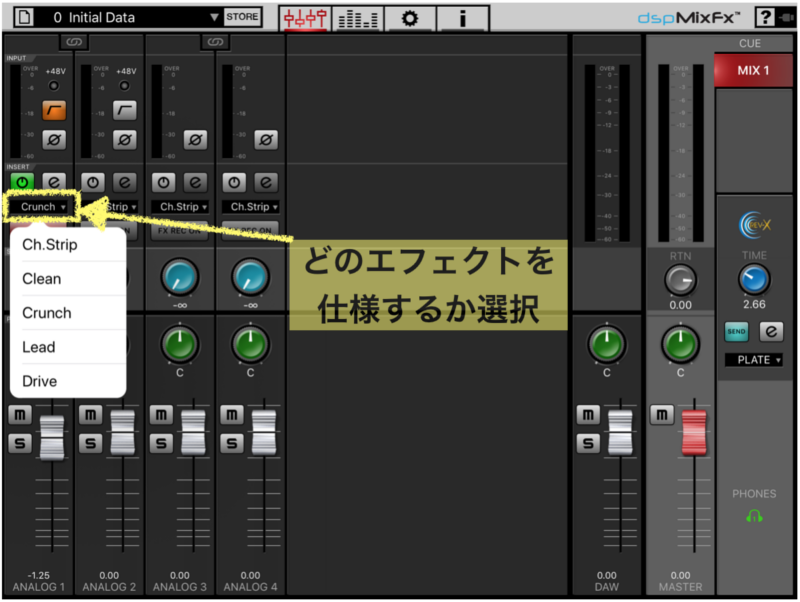Open the insert effect editor for Analog 4
Screen dimensions: 800x602
(266, 182)
